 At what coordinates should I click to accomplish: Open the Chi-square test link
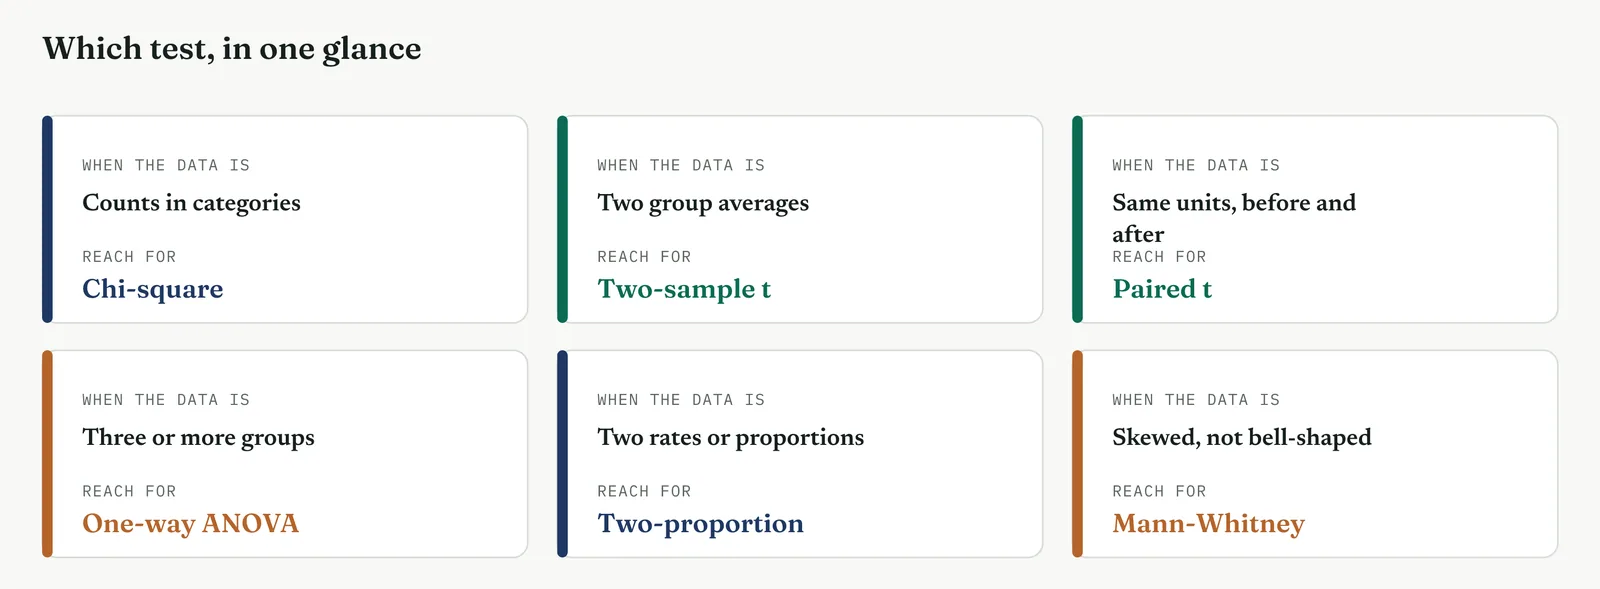(x=152, y=289)
